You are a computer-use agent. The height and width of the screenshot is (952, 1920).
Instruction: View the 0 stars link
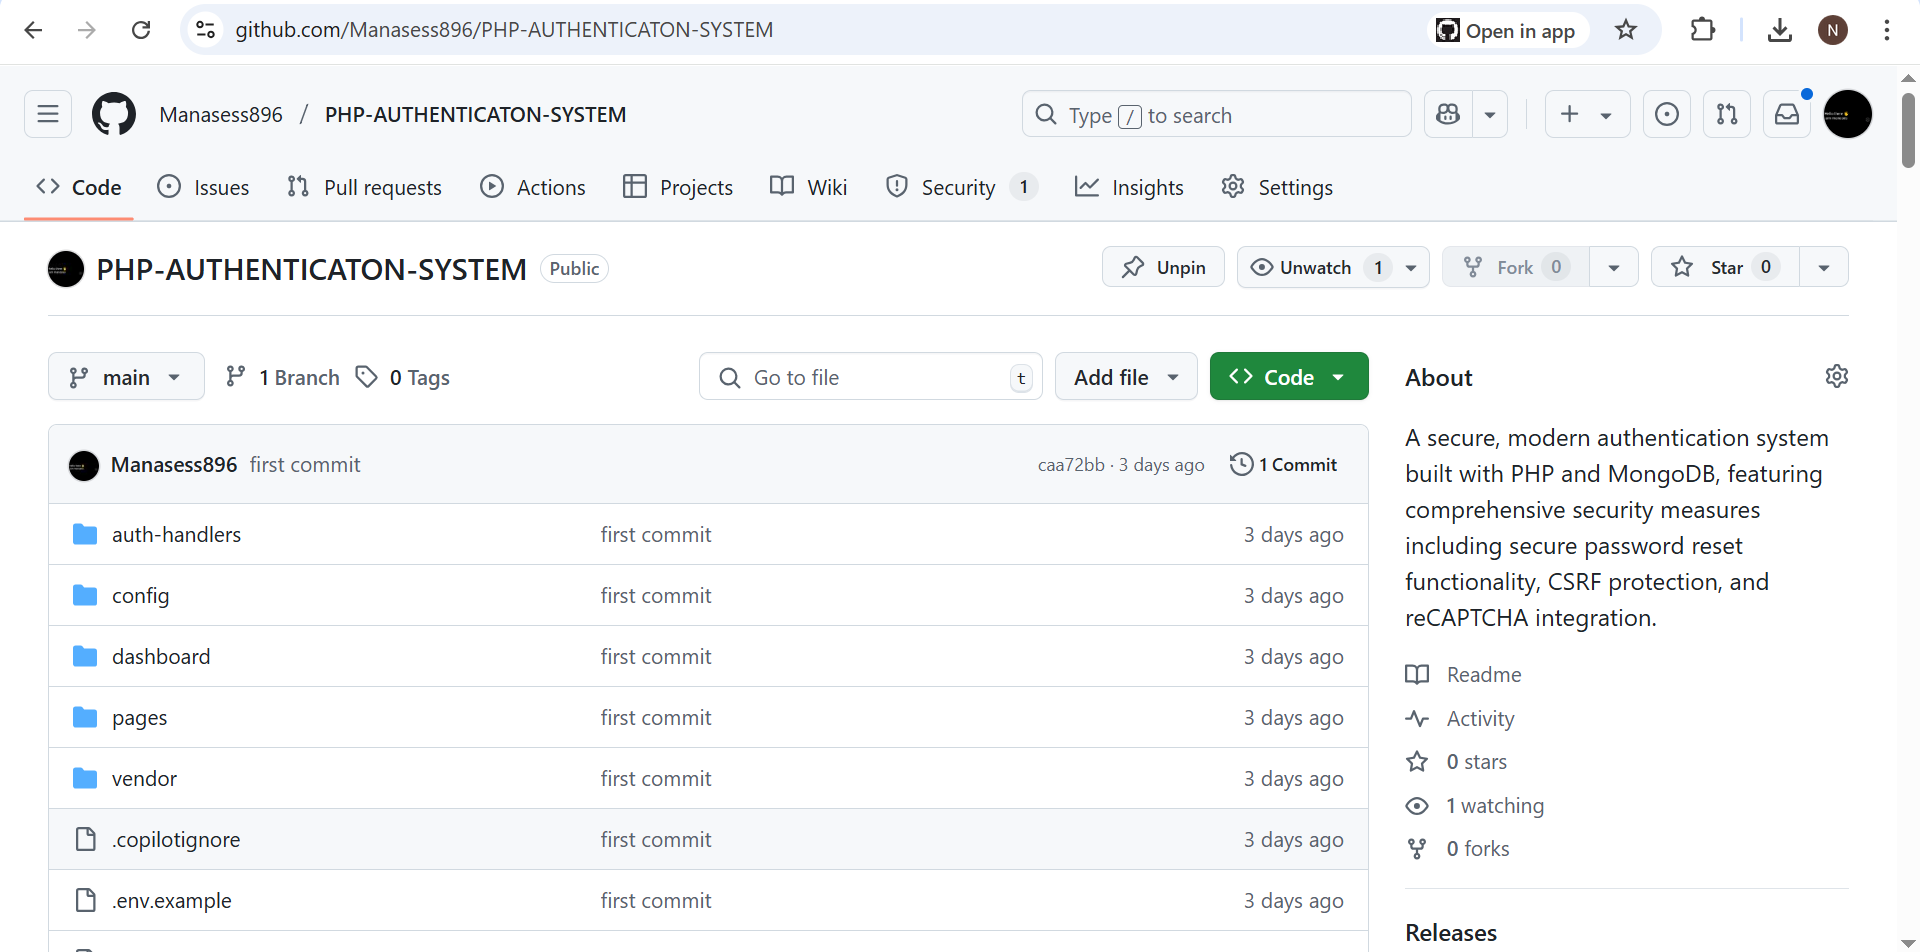[x=1476, y=762]
